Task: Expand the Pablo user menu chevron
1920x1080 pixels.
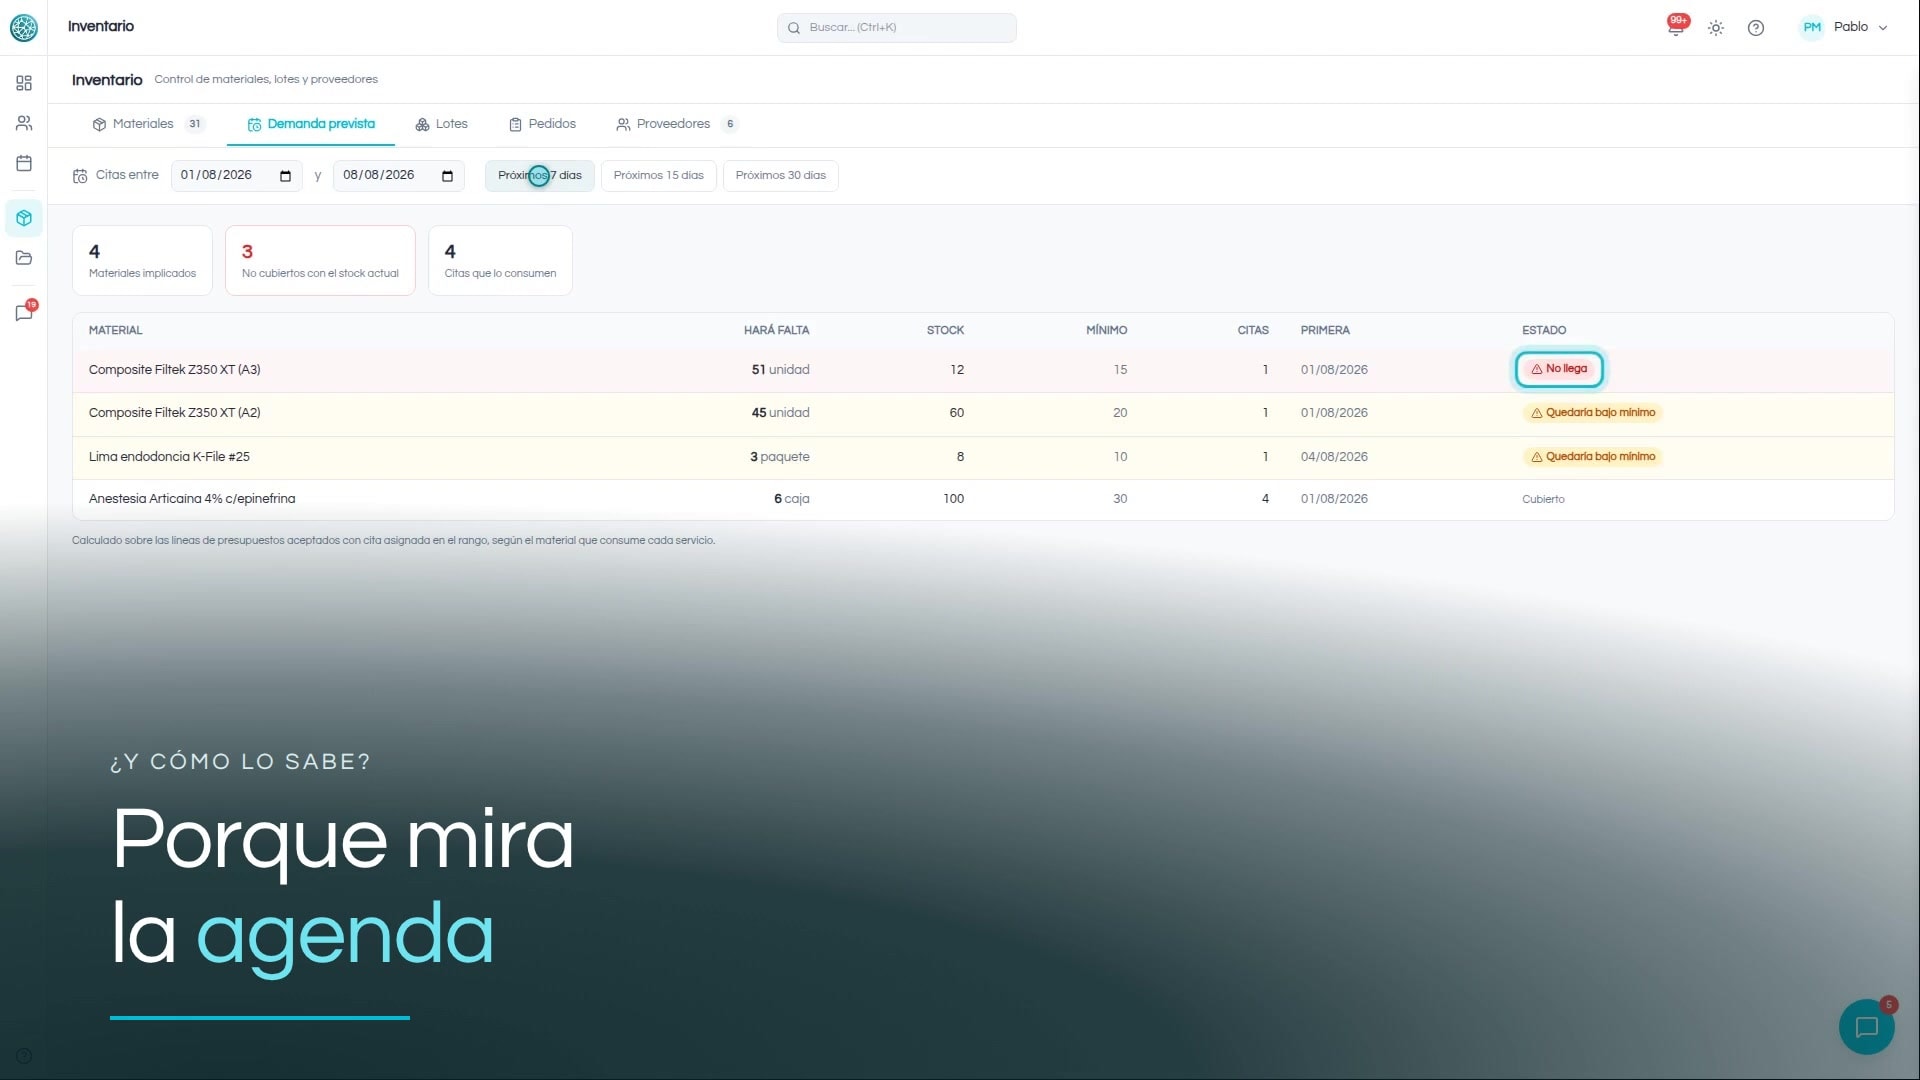Action: (1883, 28)
